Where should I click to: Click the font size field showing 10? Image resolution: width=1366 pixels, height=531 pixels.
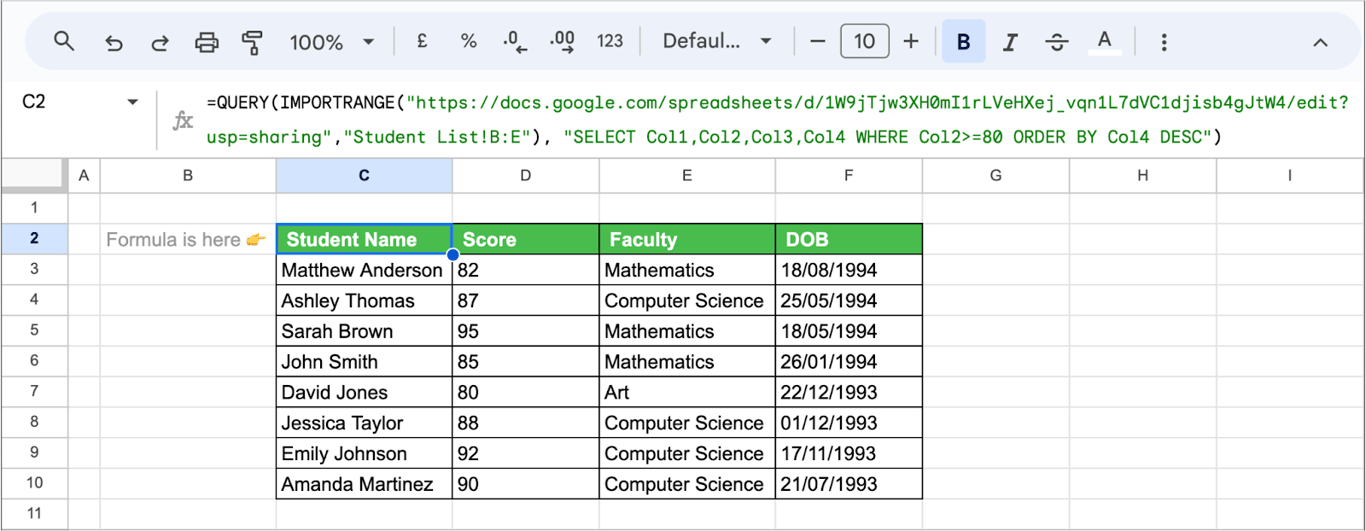(x=865, y=41)
